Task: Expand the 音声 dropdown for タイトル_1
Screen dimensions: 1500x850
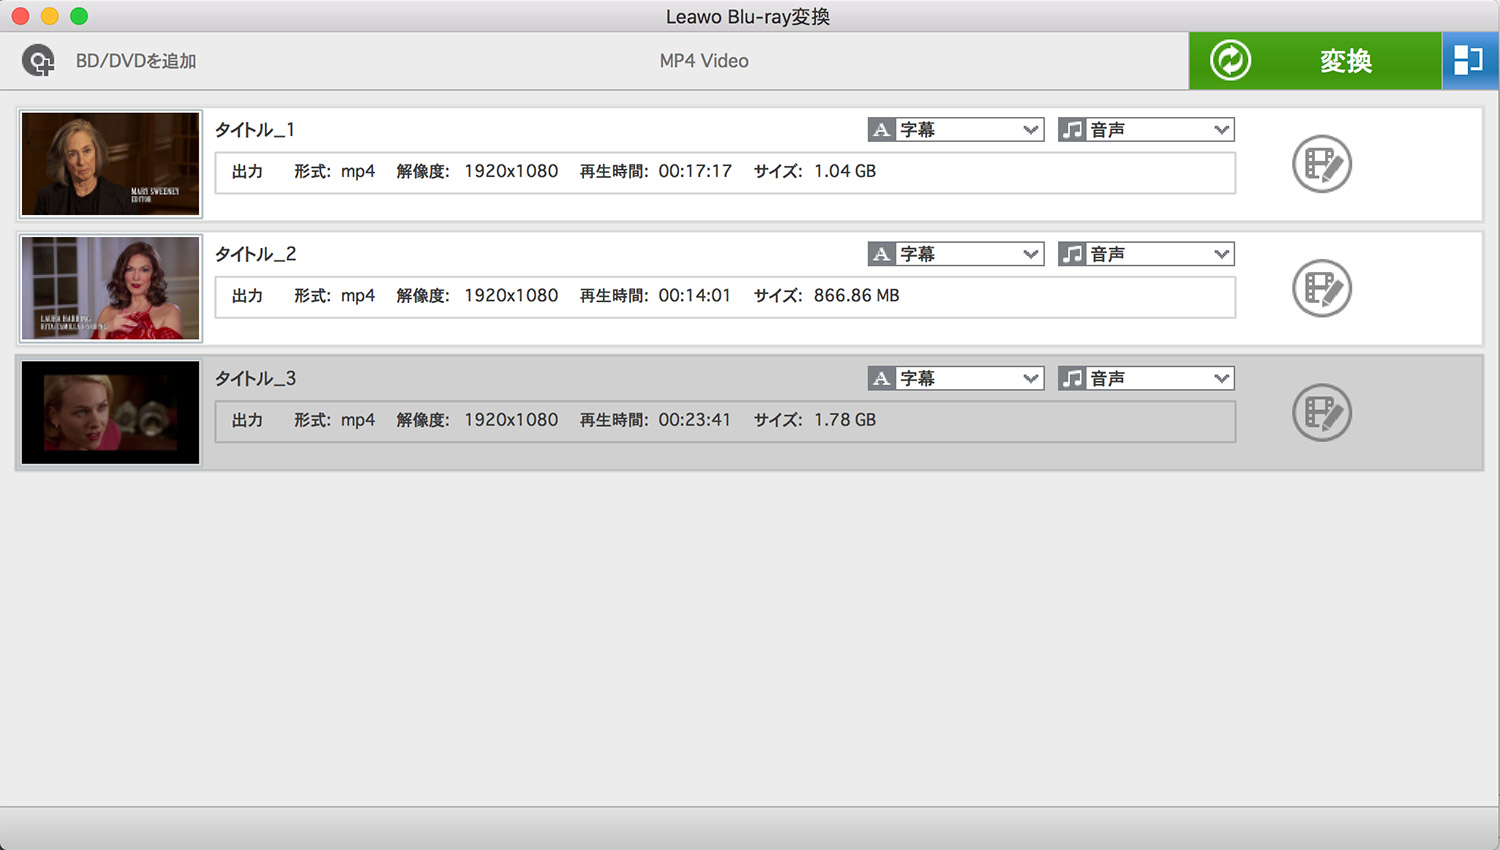Action: (1221, 130)
